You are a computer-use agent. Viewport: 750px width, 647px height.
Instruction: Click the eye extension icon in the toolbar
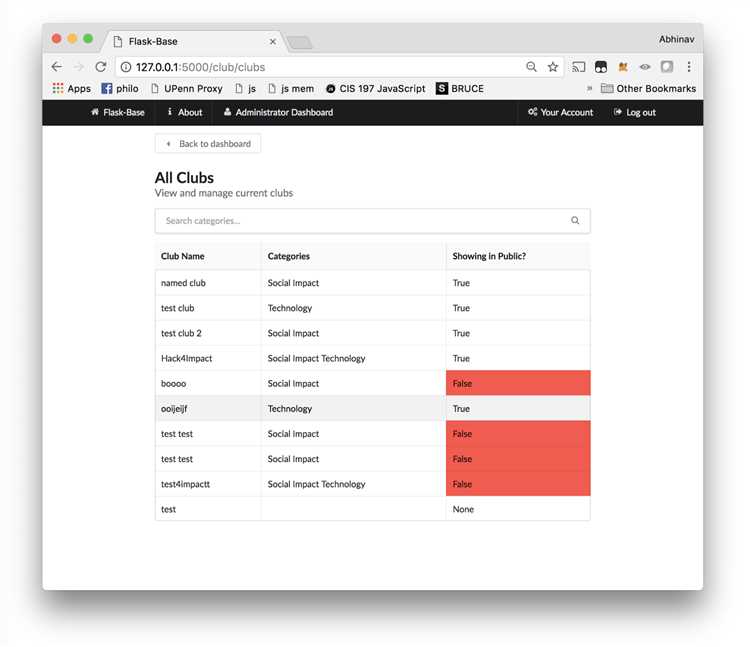[x=645, y=67]
